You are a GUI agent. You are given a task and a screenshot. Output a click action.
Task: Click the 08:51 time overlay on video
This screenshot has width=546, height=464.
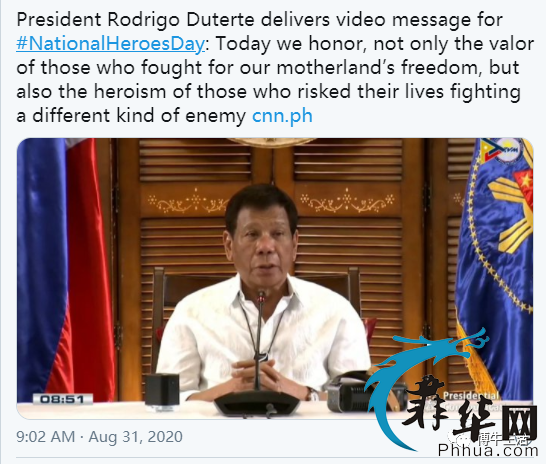(x=63, y=399)
